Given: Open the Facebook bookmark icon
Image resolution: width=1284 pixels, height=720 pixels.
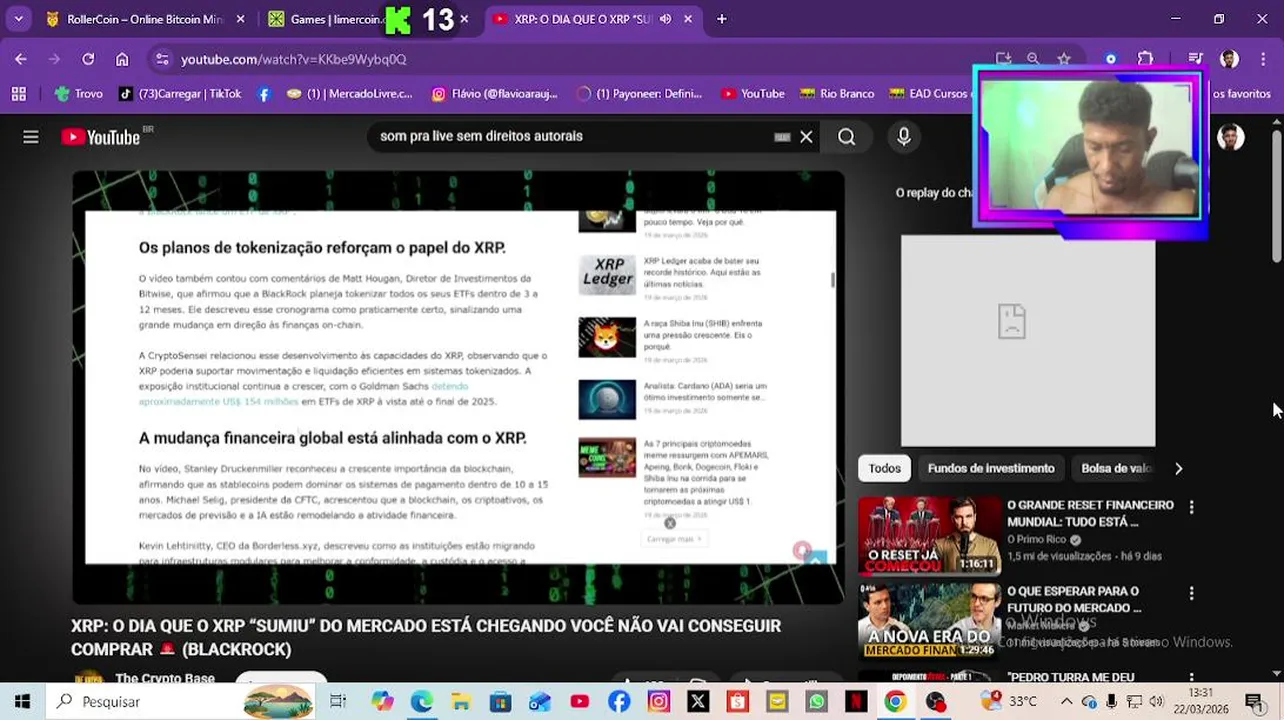Looking at the screenshot, I should pos(264,94).
